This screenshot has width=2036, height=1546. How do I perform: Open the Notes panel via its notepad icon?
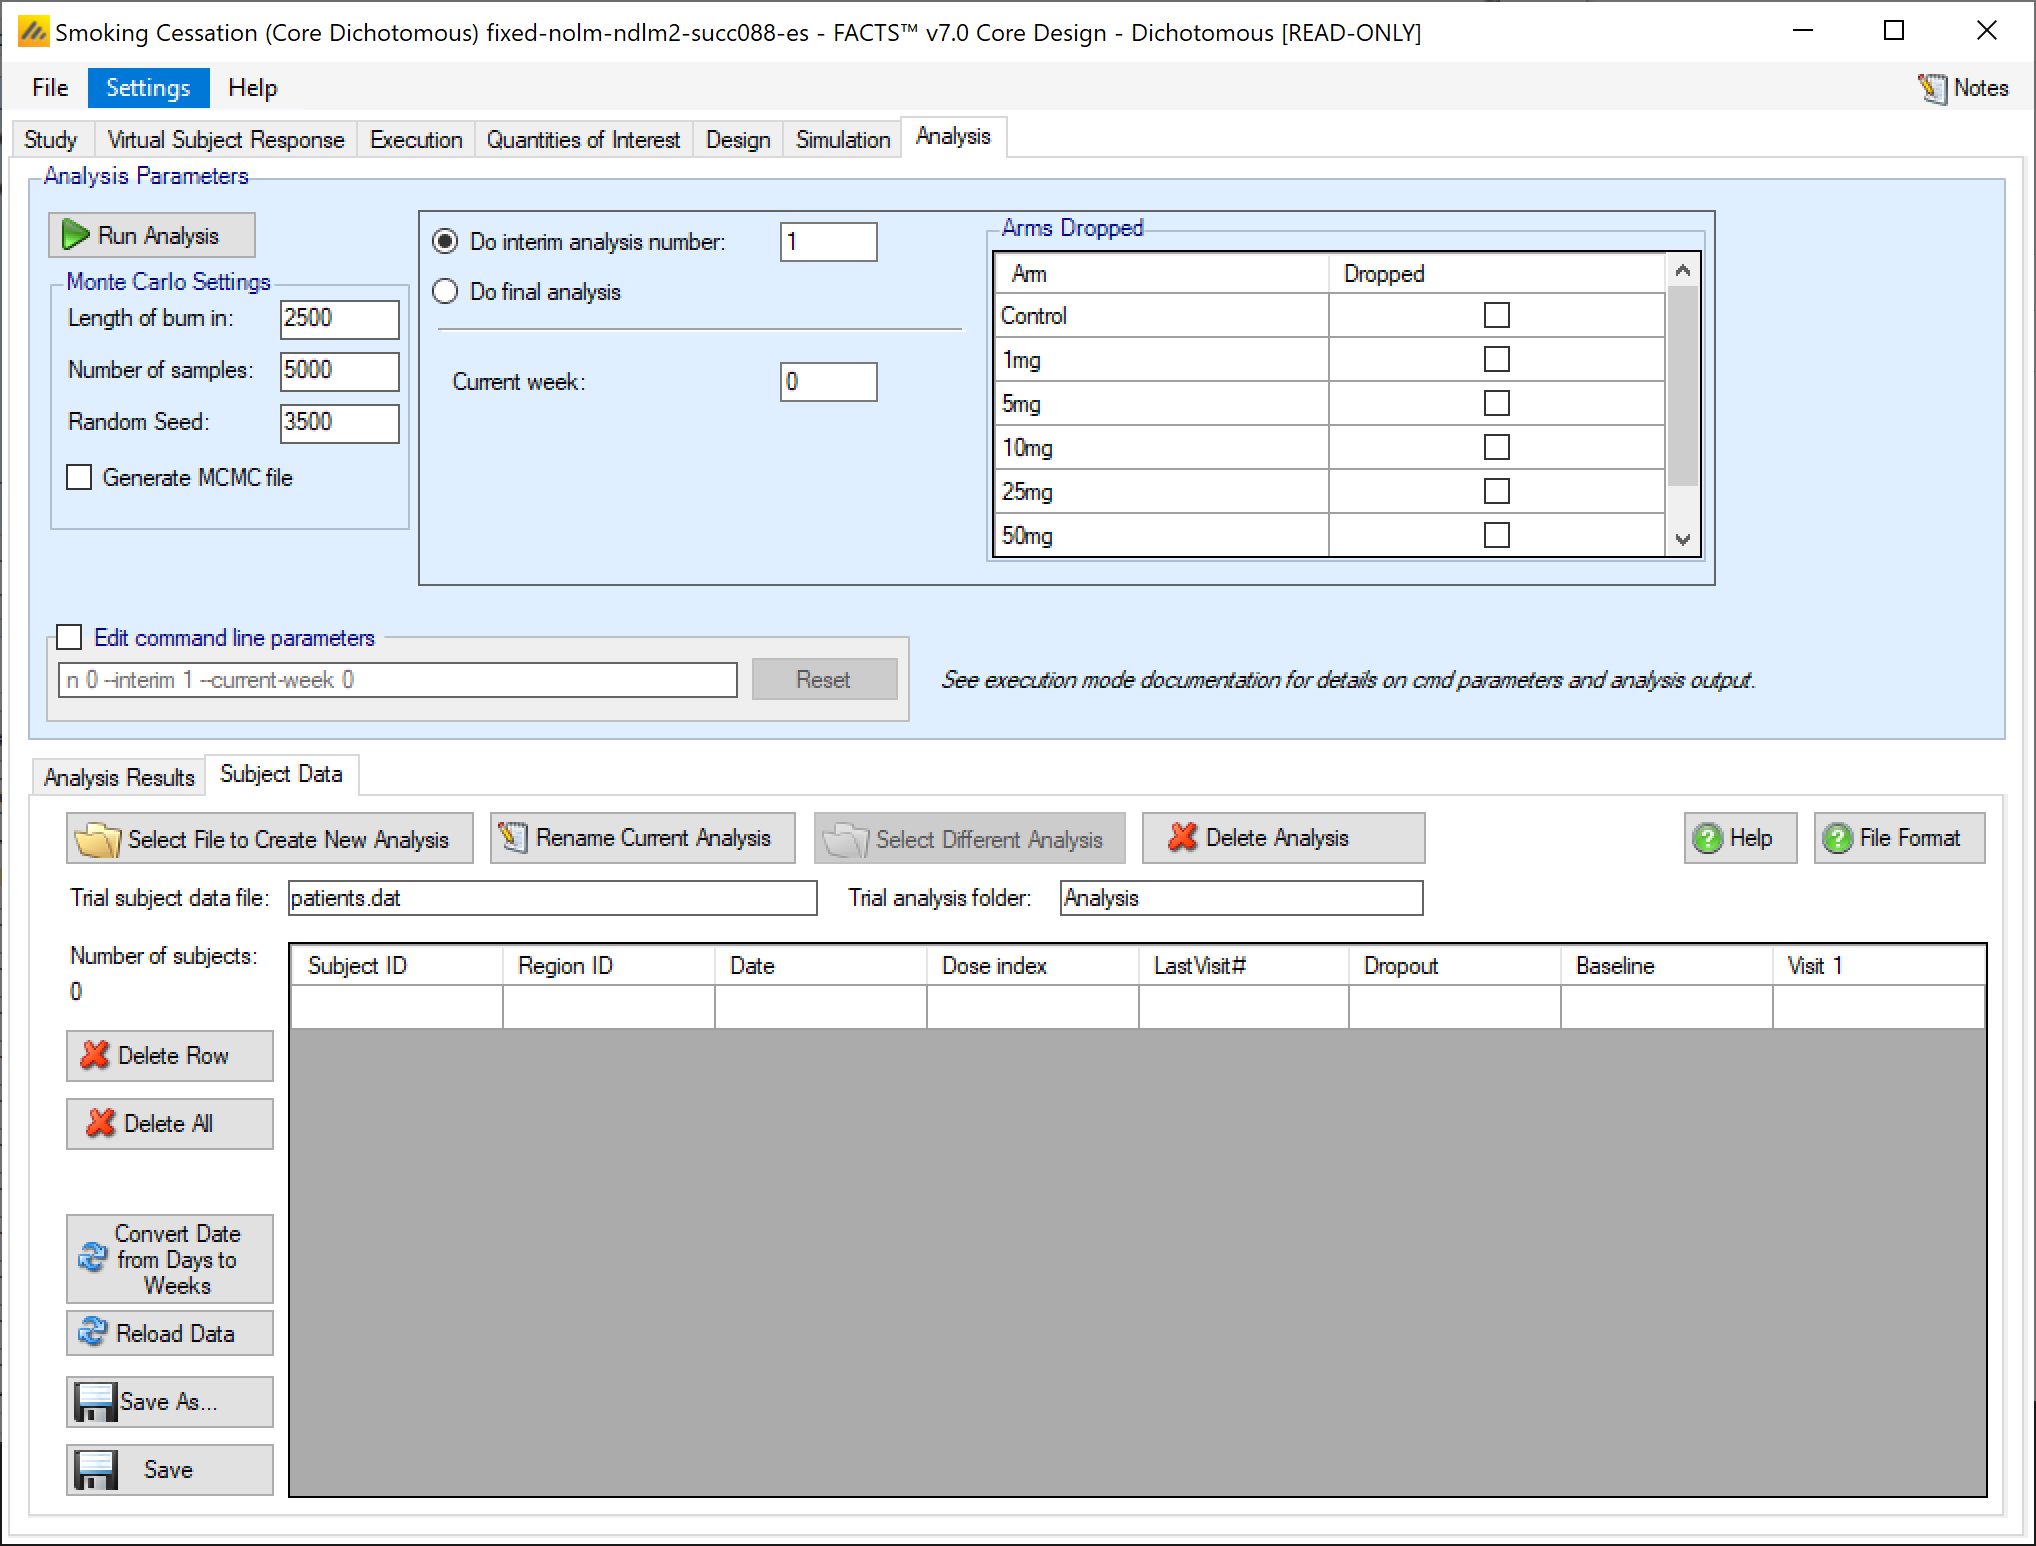tap(1932, 88)
